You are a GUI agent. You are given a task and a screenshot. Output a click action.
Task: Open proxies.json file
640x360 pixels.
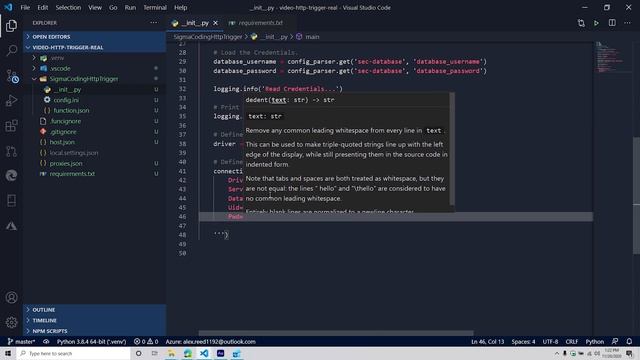pyautogui.click(x=95, y=163)
